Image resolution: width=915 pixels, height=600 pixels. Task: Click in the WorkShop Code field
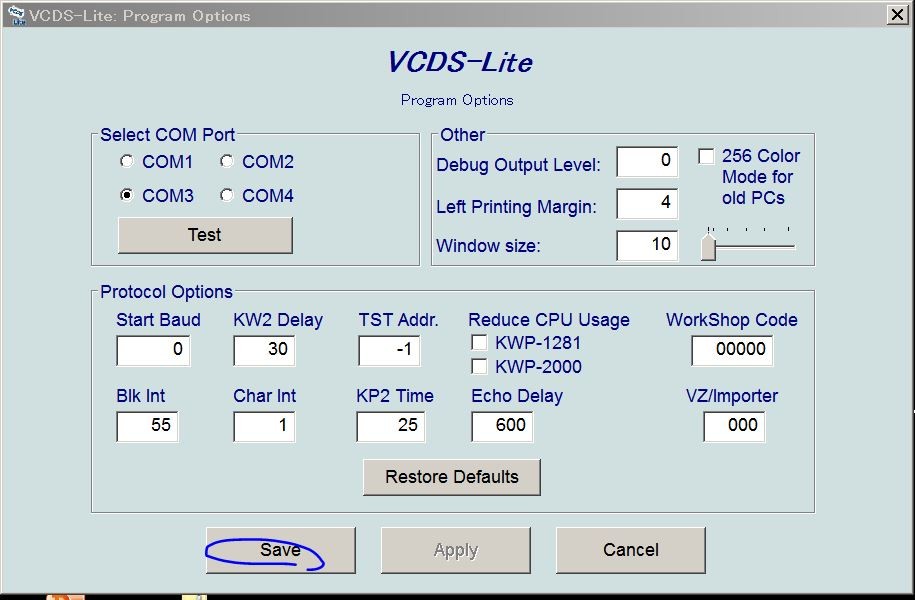point(732,350)
